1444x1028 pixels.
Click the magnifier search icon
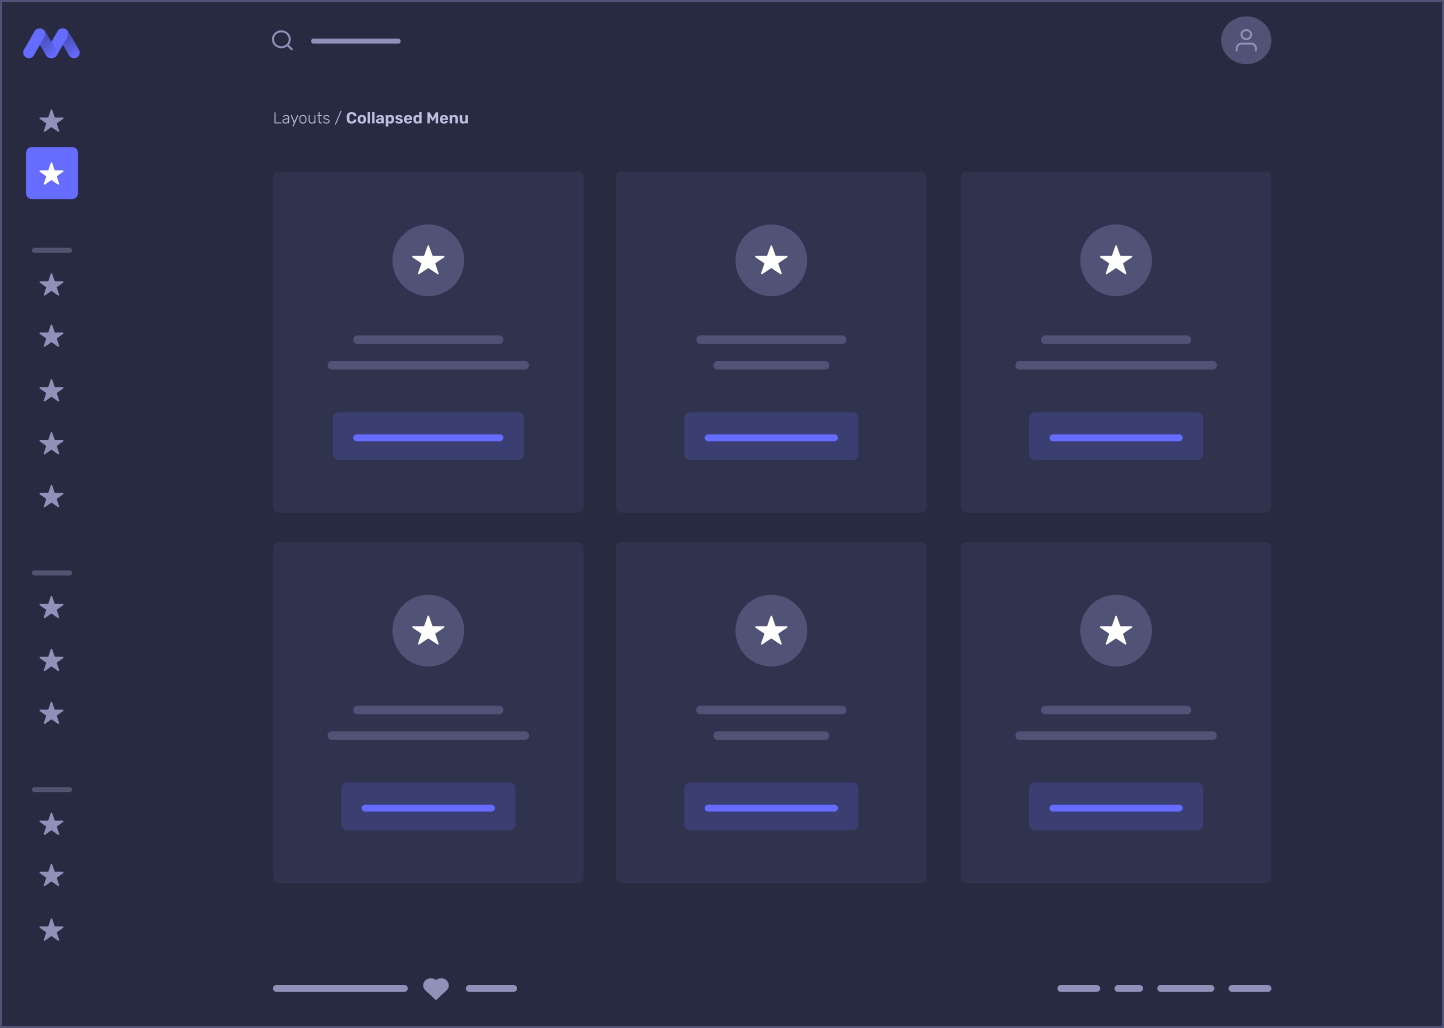(x=283, y=40)
